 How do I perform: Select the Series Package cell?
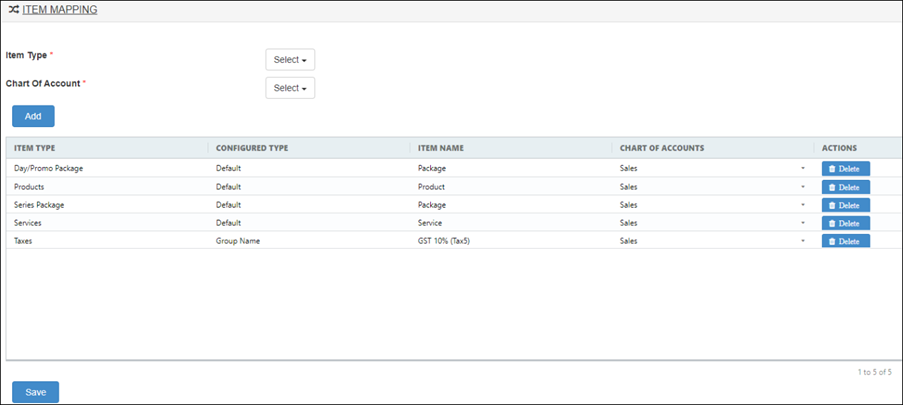point(39,205)
